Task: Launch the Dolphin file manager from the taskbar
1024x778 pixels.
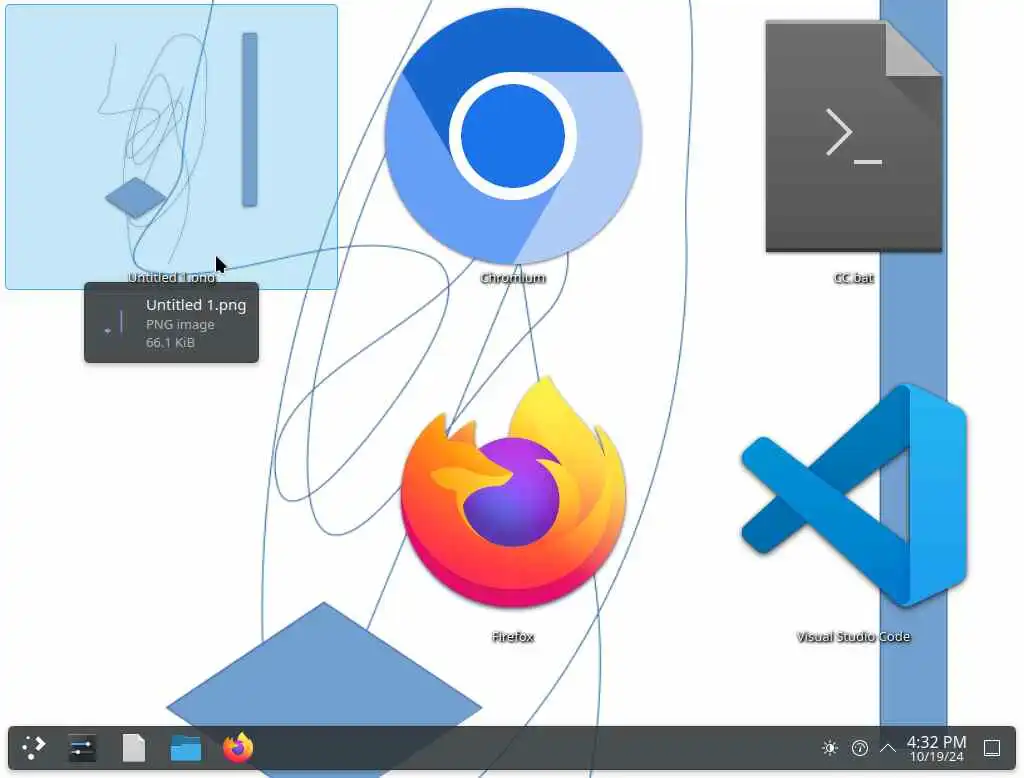Action: (185, 748)
